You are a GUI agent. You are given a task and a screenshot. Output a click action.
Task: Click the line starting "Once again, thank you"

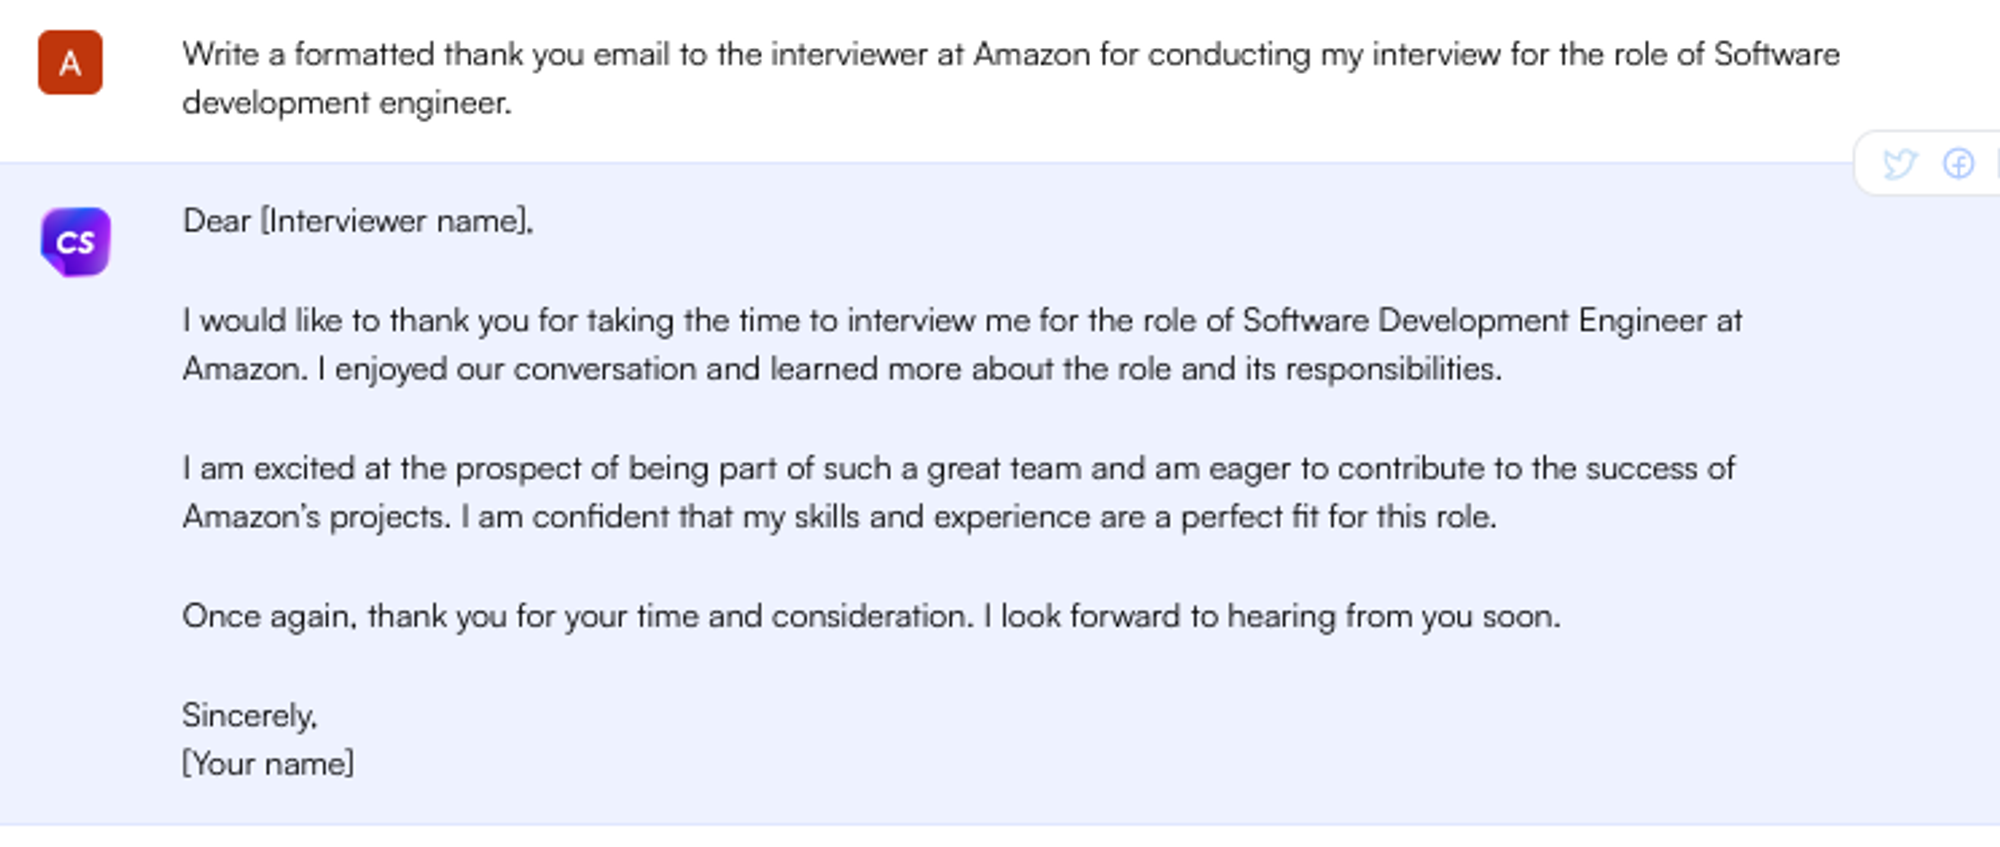576,616
